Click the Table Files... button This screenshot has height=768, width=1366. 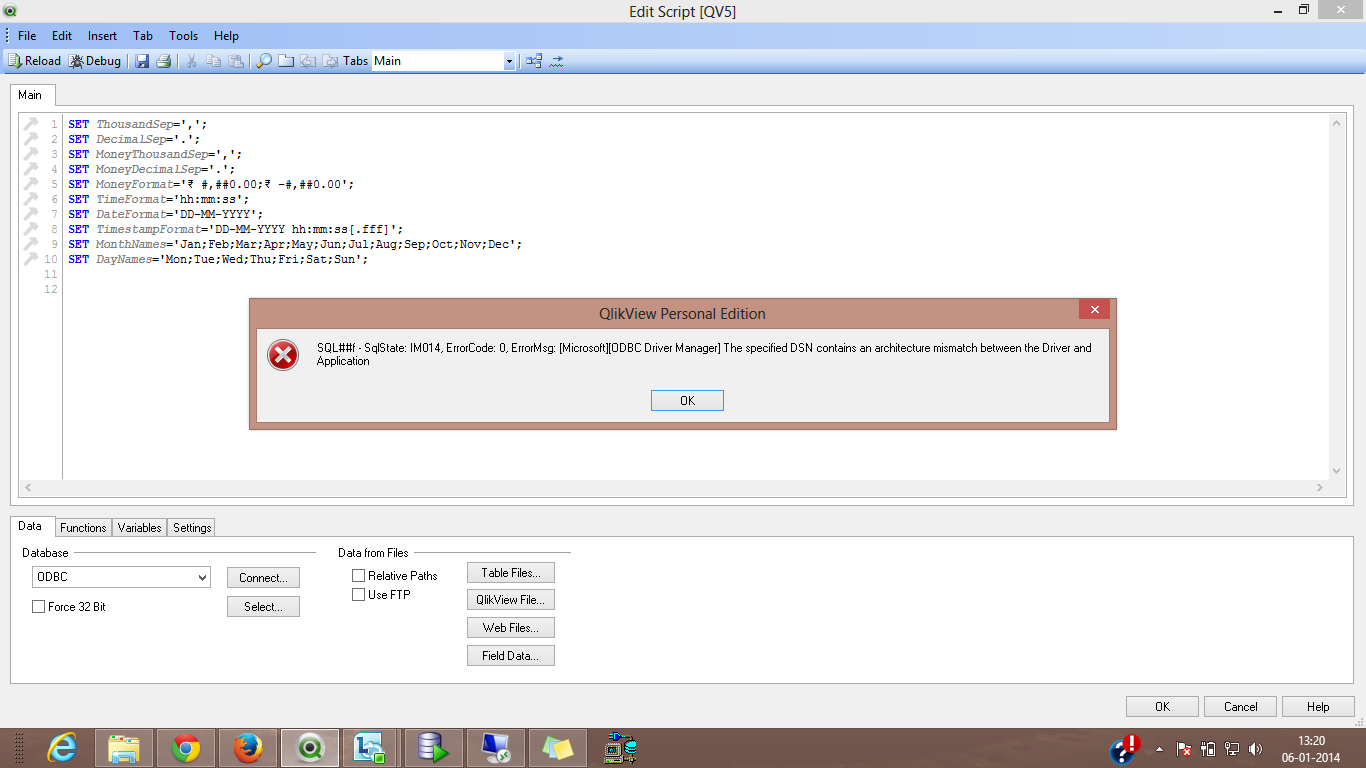(x=511, y=573)
